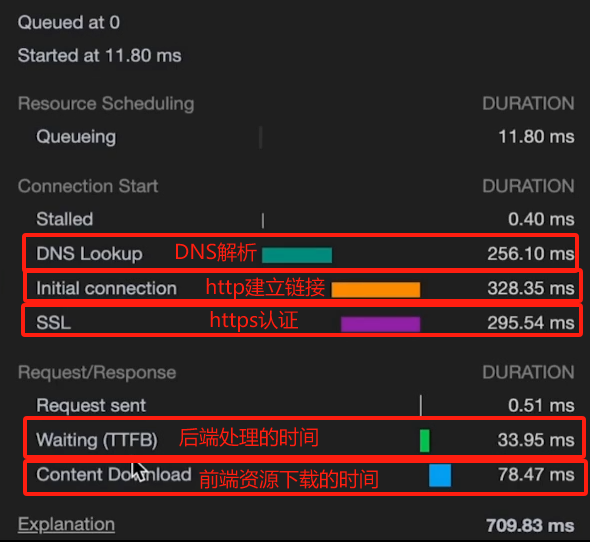The image size is (590, 542).
Task: Click the Request/Response section header
Action: click(x=97, y=372)
